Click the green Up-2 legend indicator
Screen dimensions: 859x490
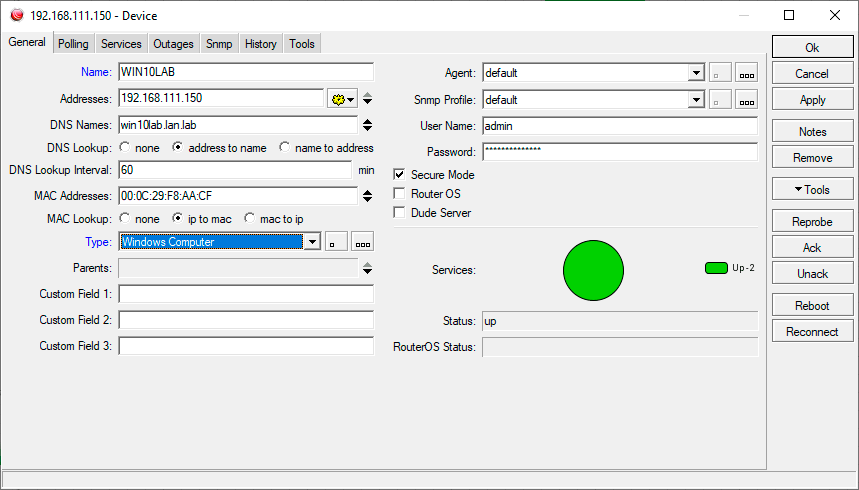click(x=716, y=268)
